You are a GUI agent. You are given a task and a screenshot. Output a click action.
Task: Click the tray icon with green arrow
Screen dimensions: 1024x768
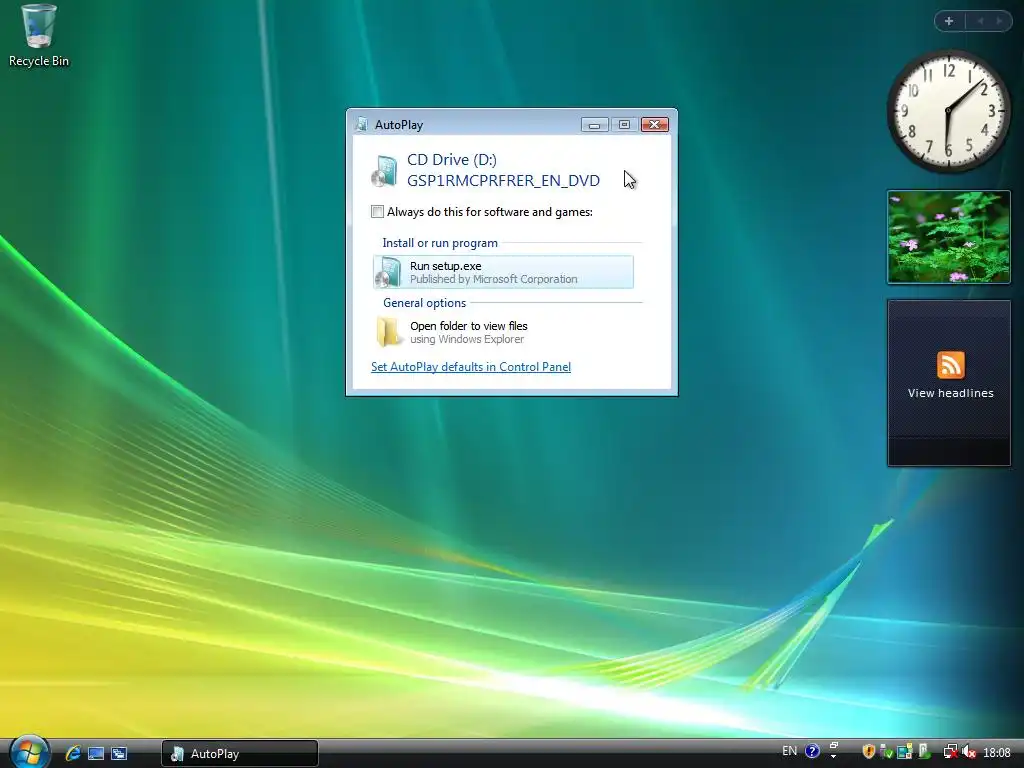tap(924, 752)
